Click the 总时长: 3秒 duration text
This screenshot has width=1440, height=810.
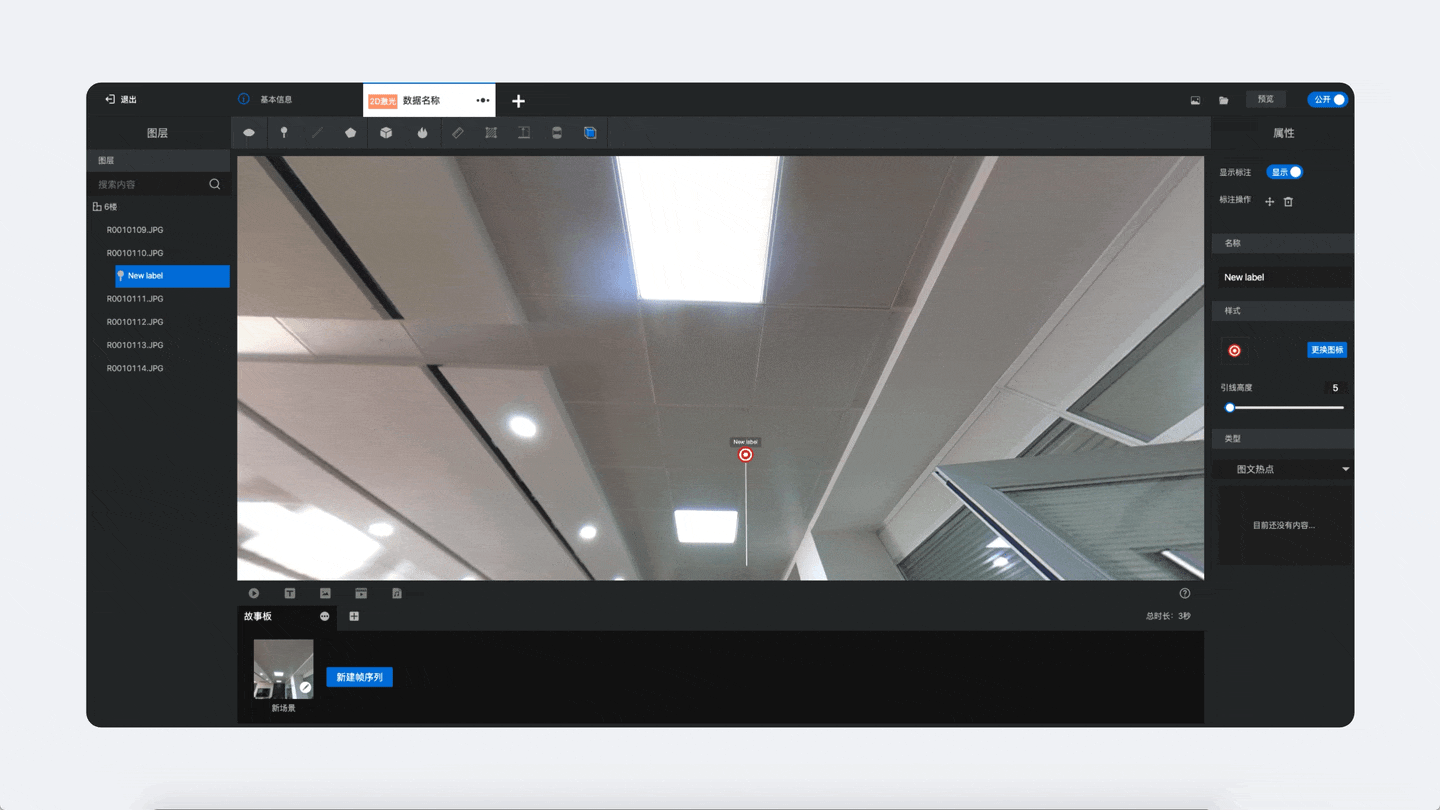[x=1168, y=616]
